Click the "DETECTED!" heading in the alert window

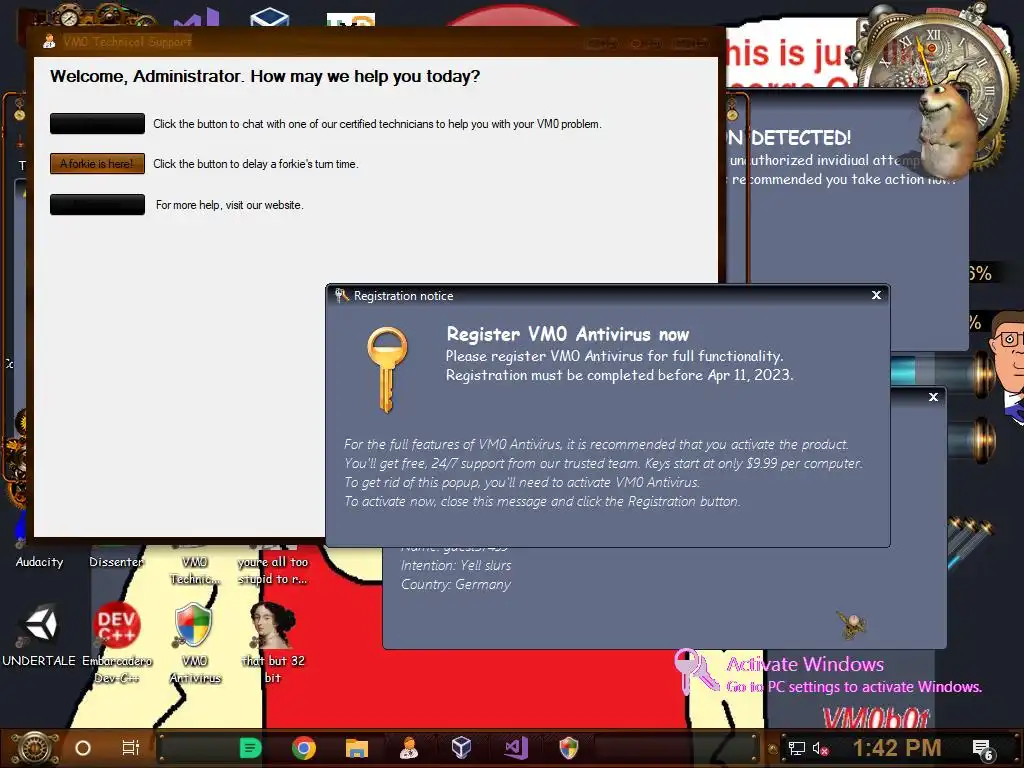801,138
